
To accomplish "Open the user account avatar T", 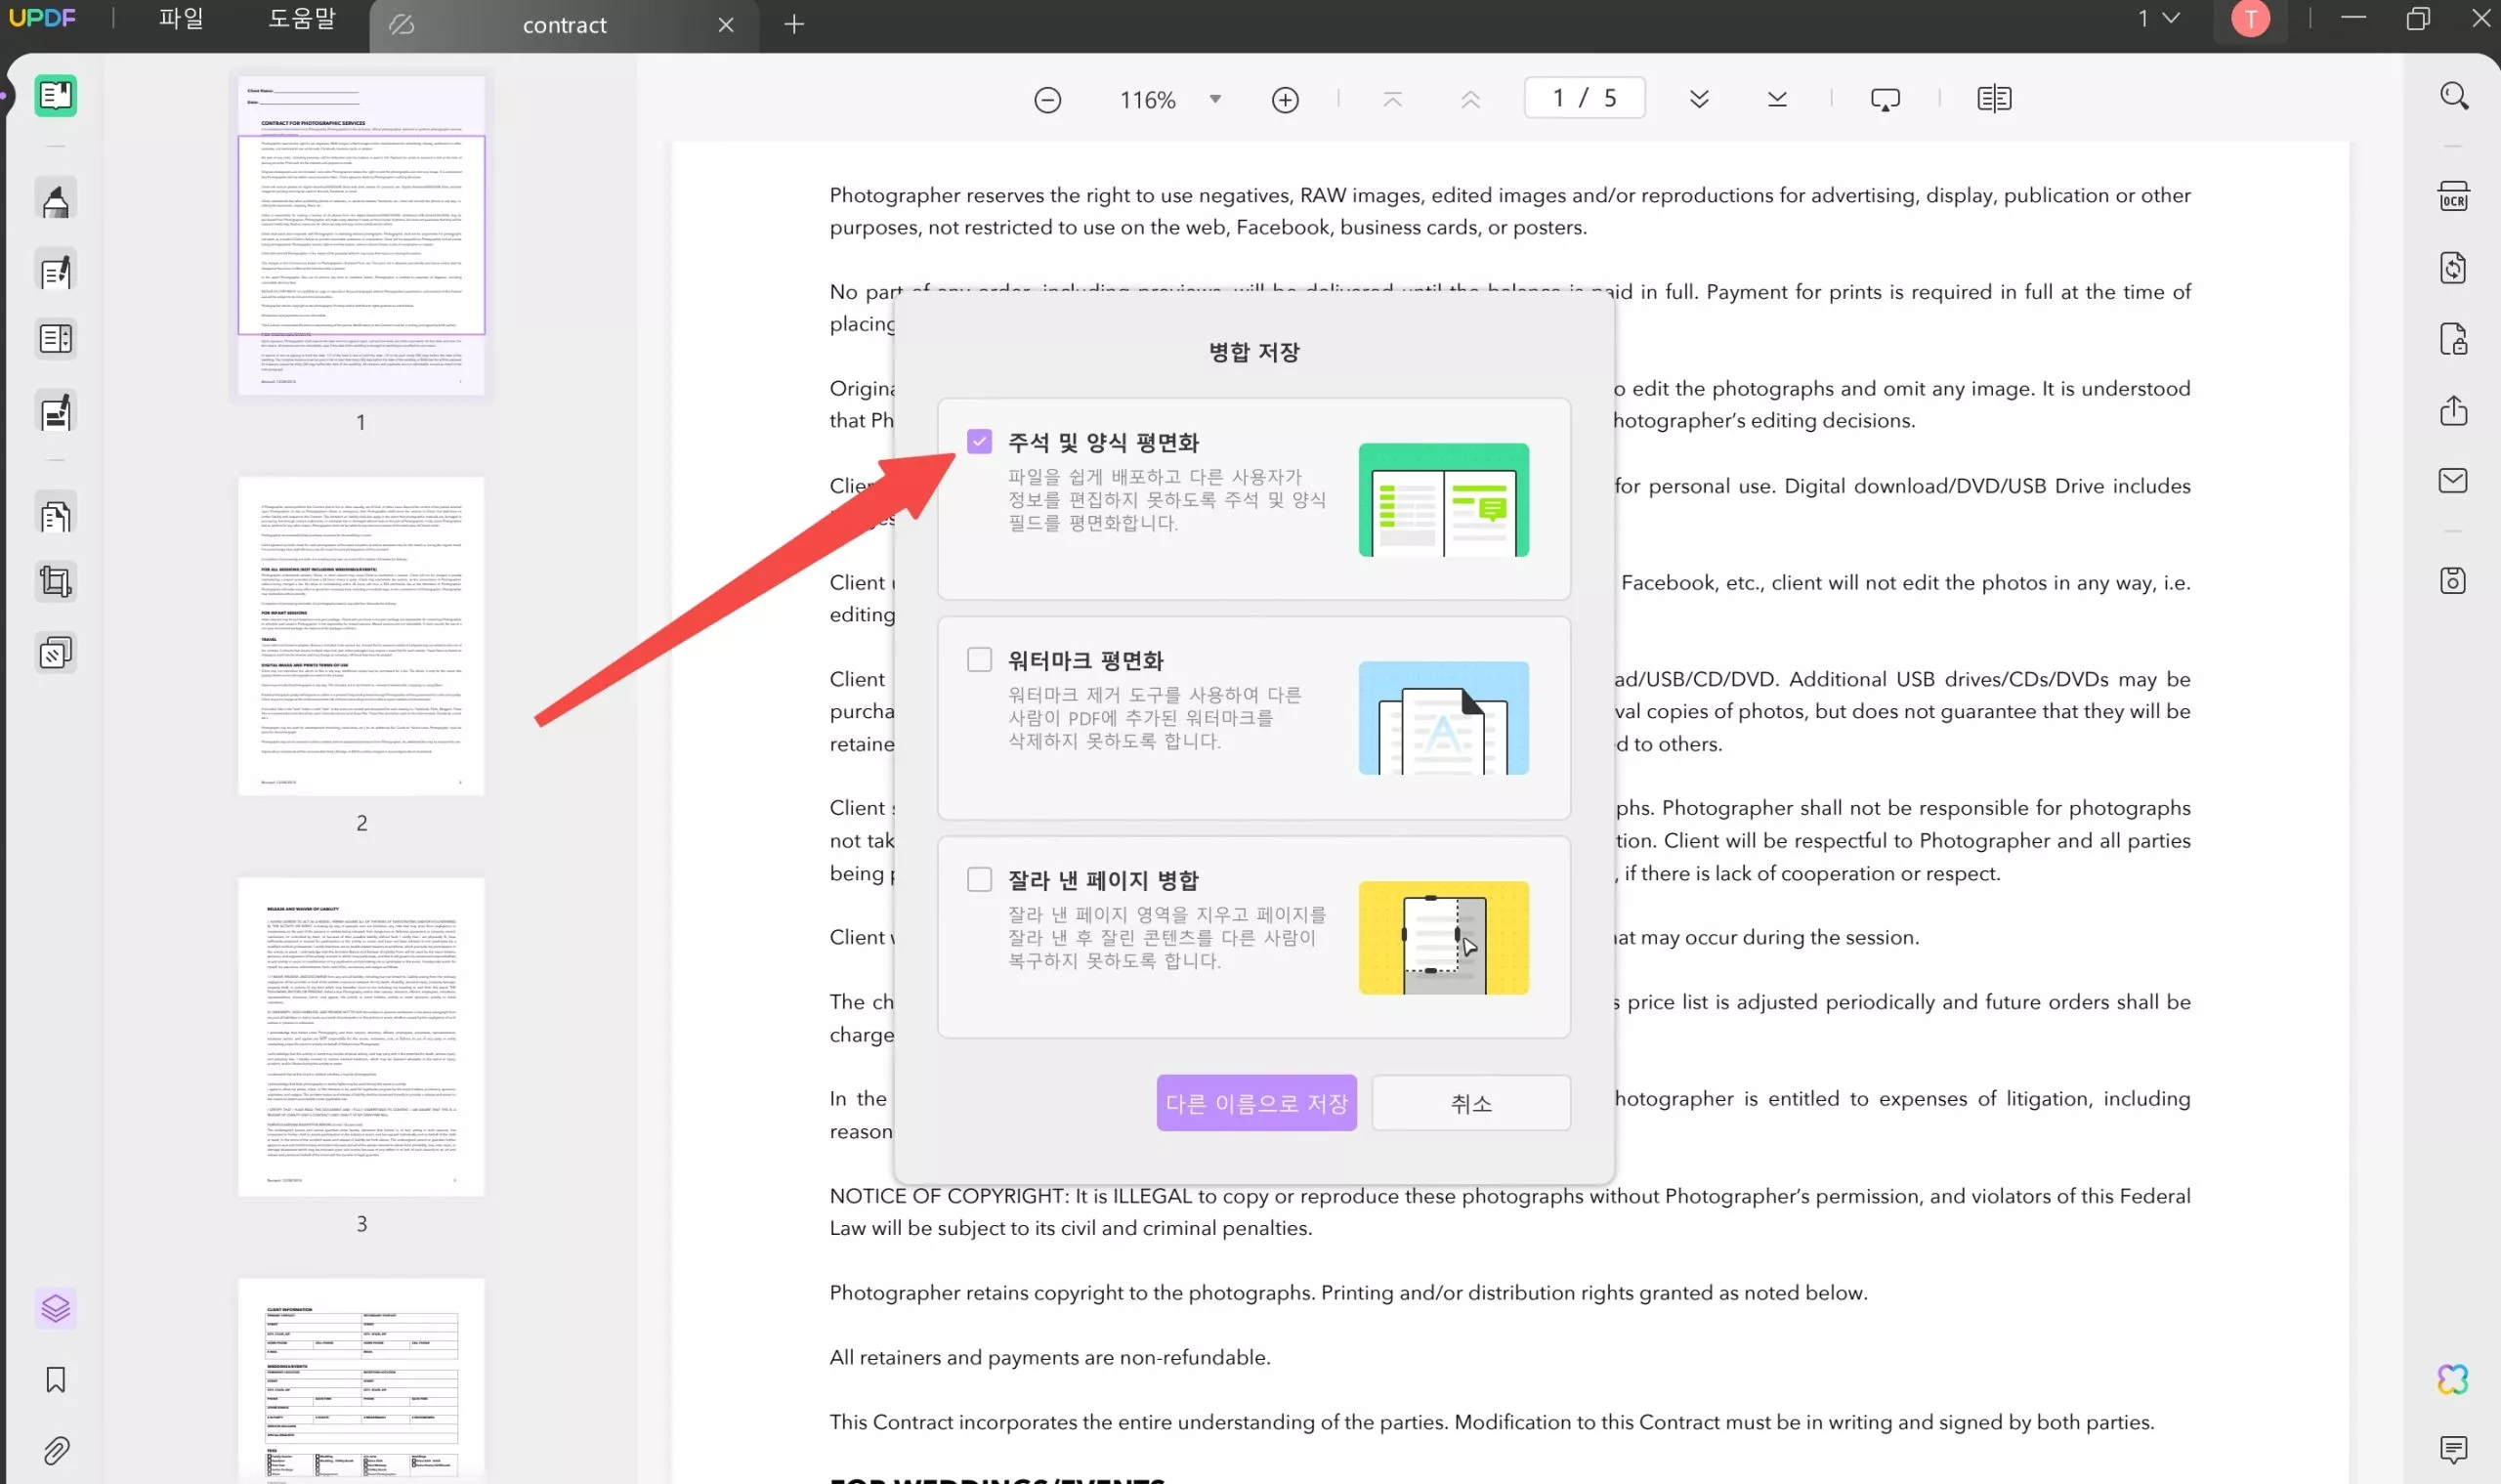I will point(2250,19).
